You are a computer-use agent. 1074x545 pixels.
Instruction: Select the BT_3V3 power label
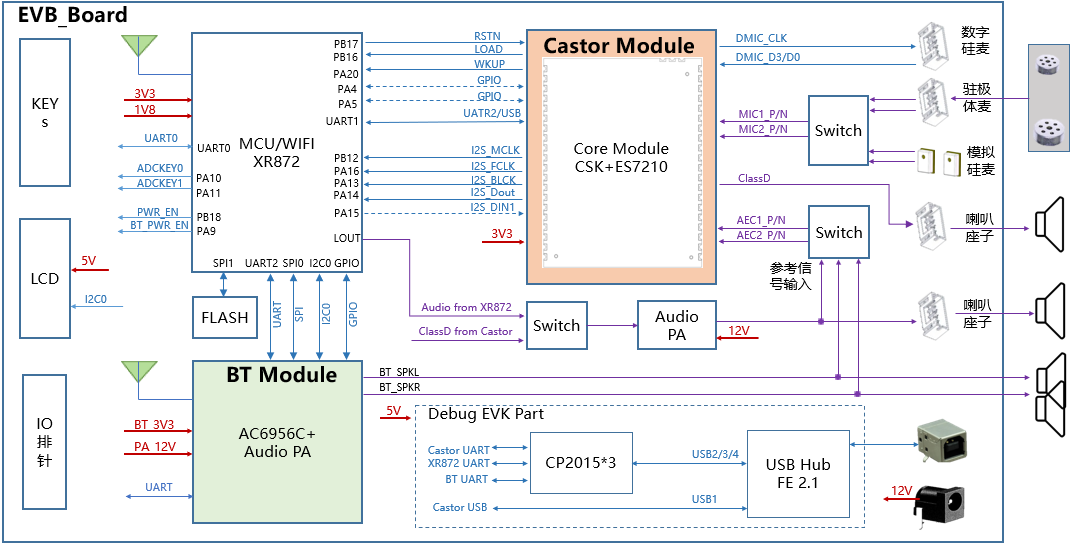point(153,424)
